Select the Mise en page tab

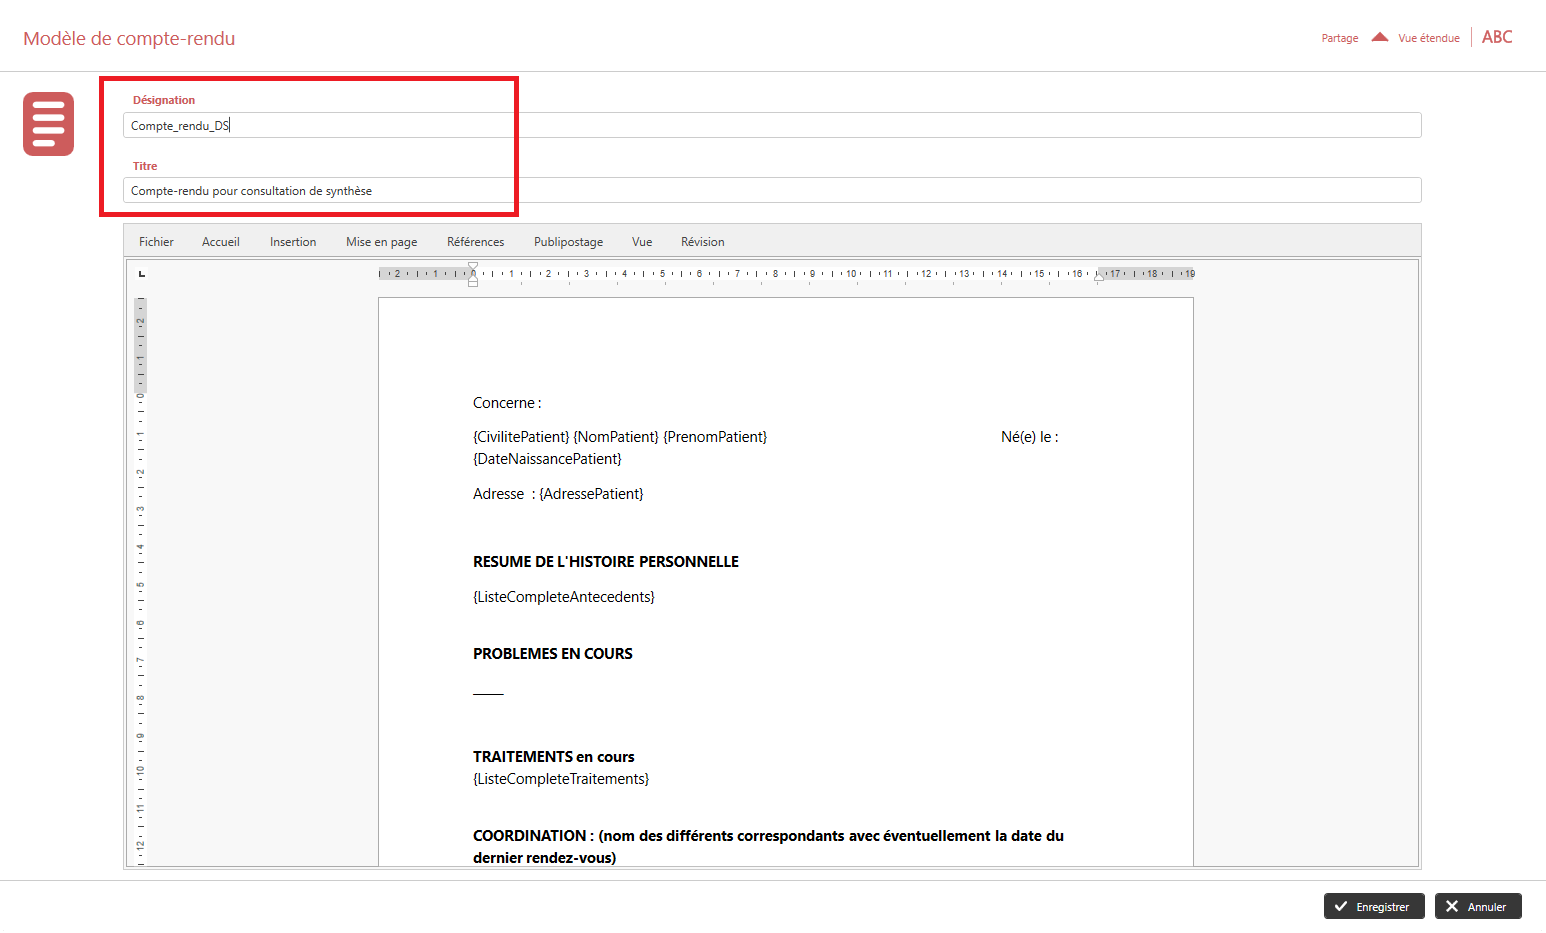[x=381, y=242]
